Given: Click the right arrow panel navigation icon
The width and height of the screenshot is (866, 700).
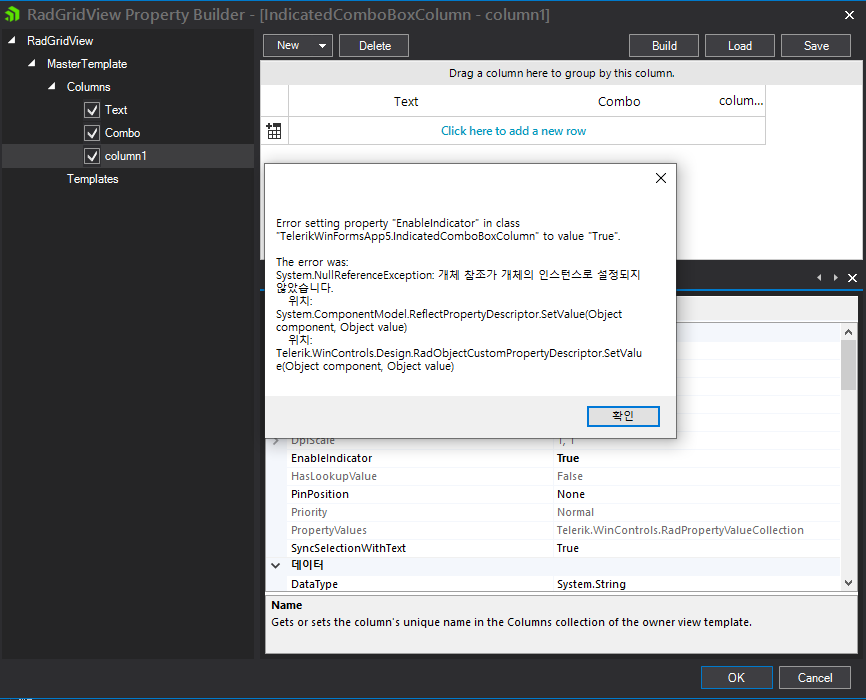Looking at the screenshot, I should (836, 277).
